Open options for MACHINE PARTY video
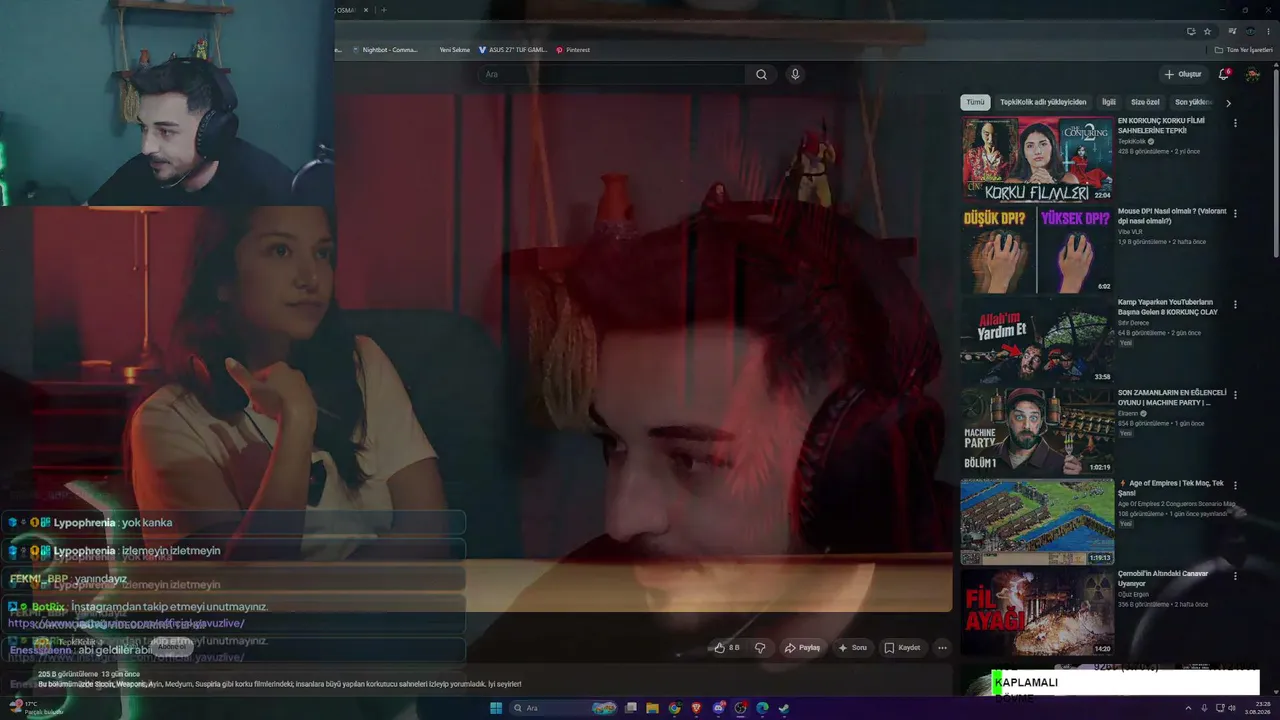 pyautogui.click(x=1235, y=394)
